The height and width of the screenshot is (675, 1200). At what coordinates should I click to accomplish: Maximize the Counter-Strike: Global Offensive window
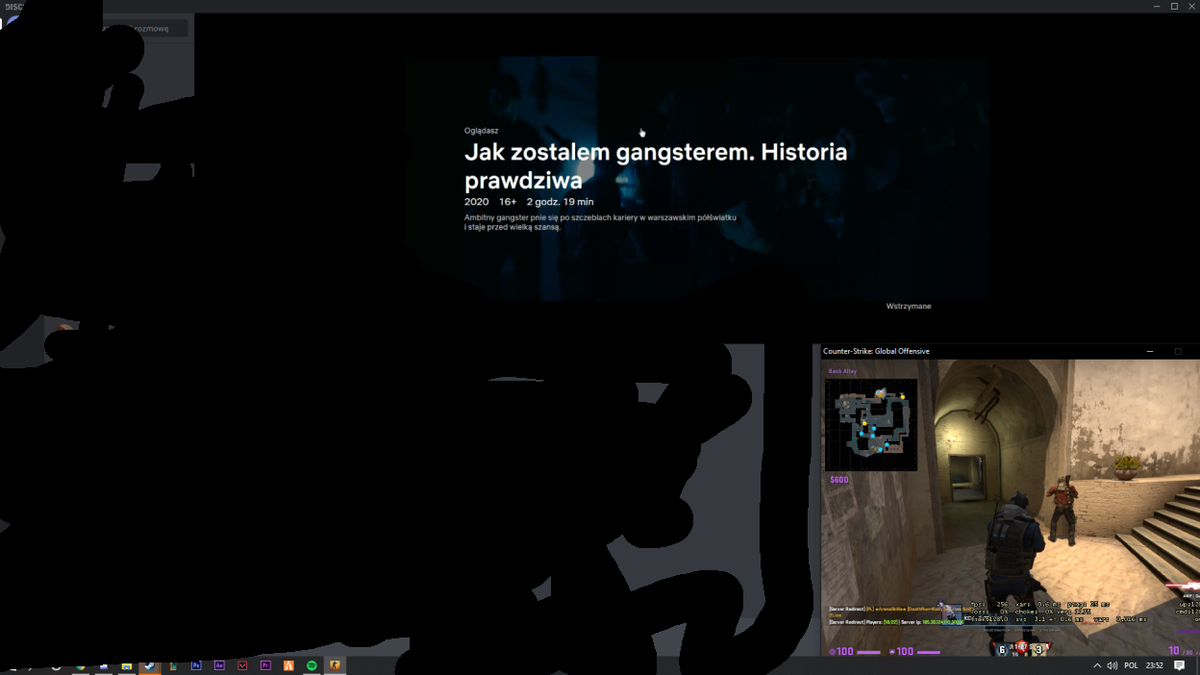(1178, 351)
